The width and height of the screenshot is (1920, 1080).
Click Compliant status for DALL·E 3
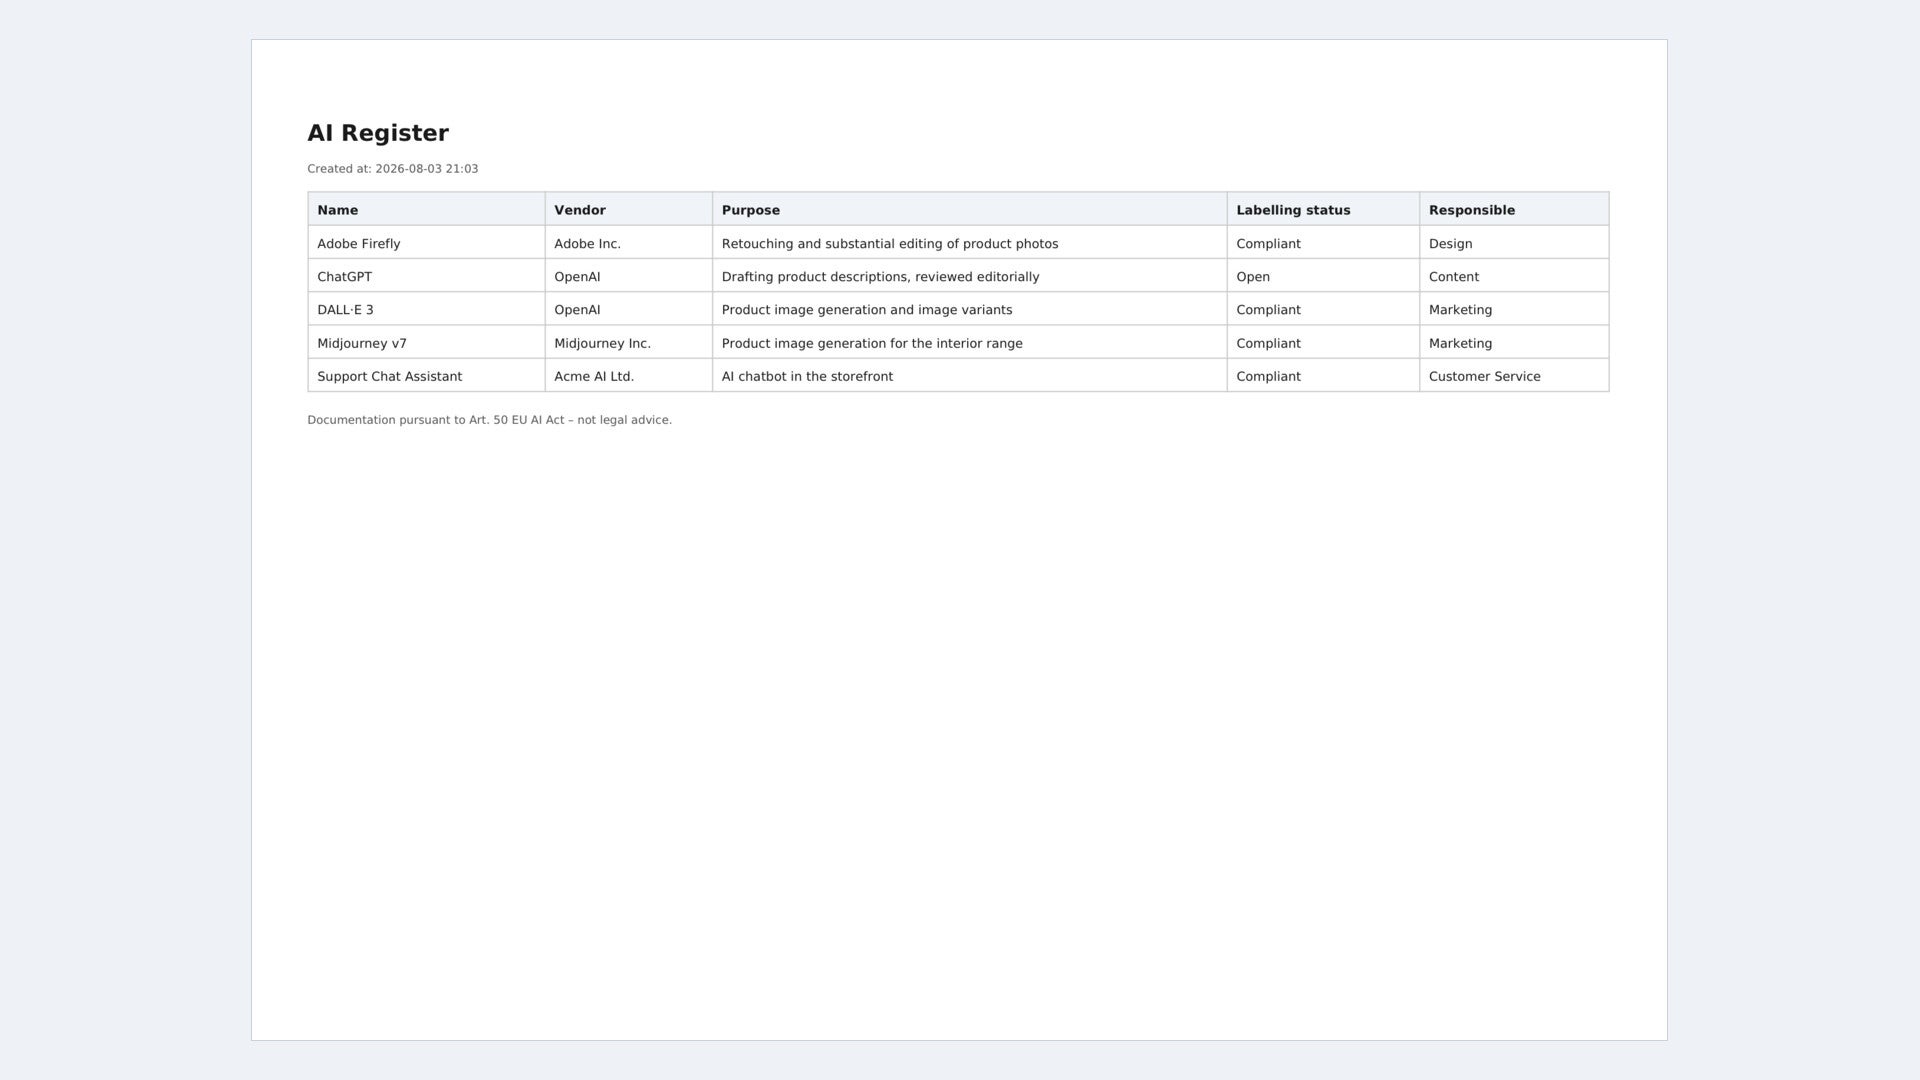coord(1323,309)
